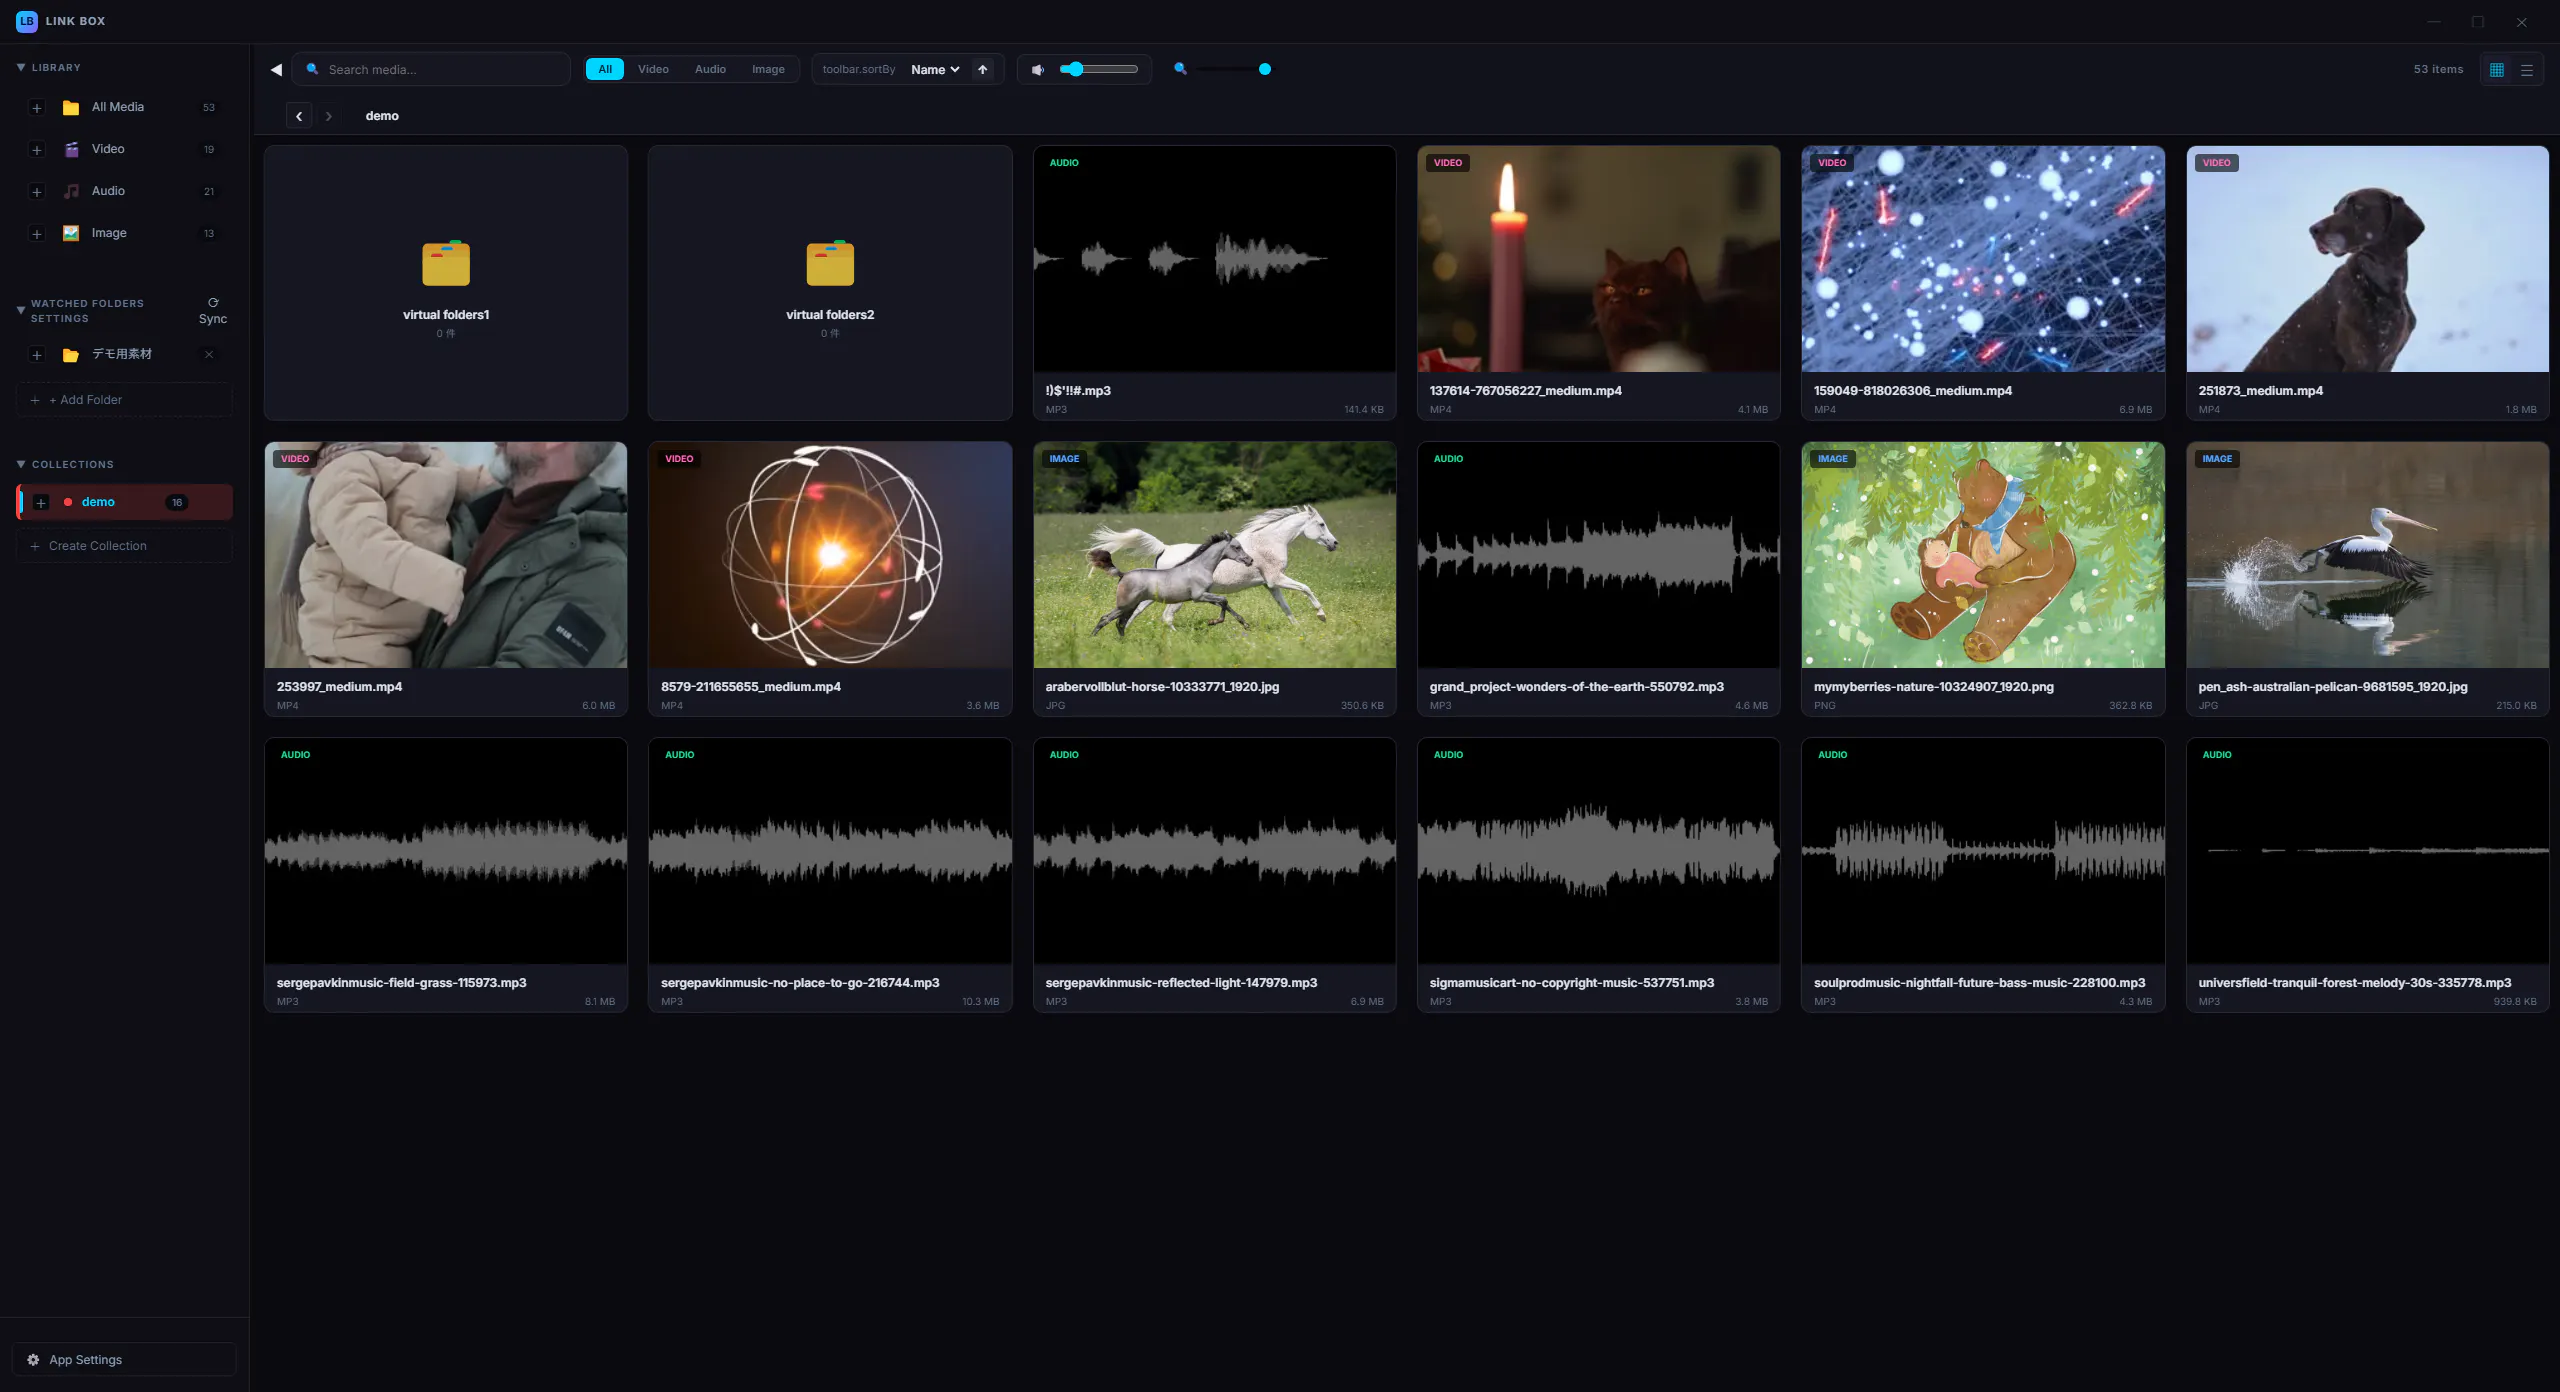The image size is (2560, 1392).
Task: Go forward with the breadcrumb right chevron
Action: 328,116
